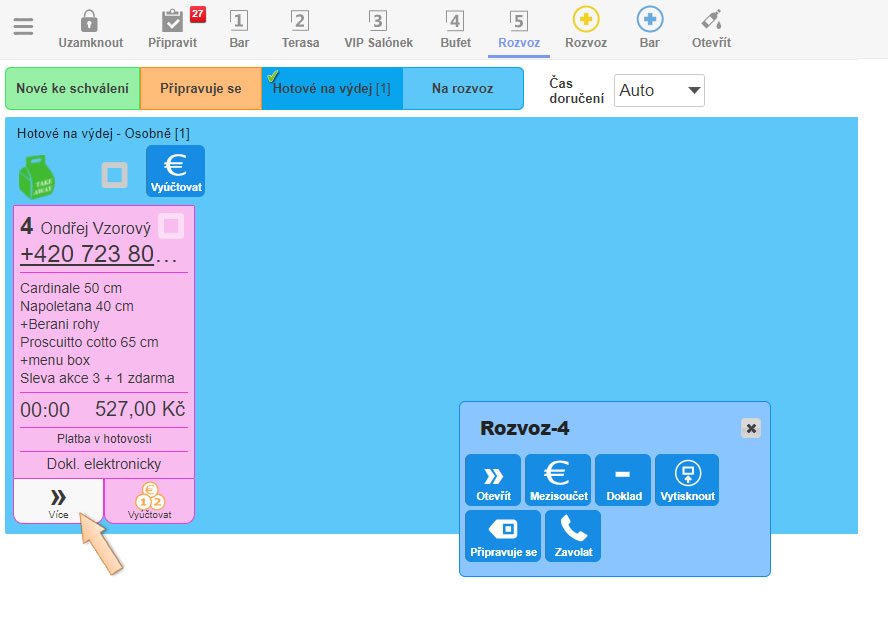Image resolution: width=888 pixels, height=634 pixels.
Task: Open the Na rozvoz tab
Action: [x=462, y=88]
